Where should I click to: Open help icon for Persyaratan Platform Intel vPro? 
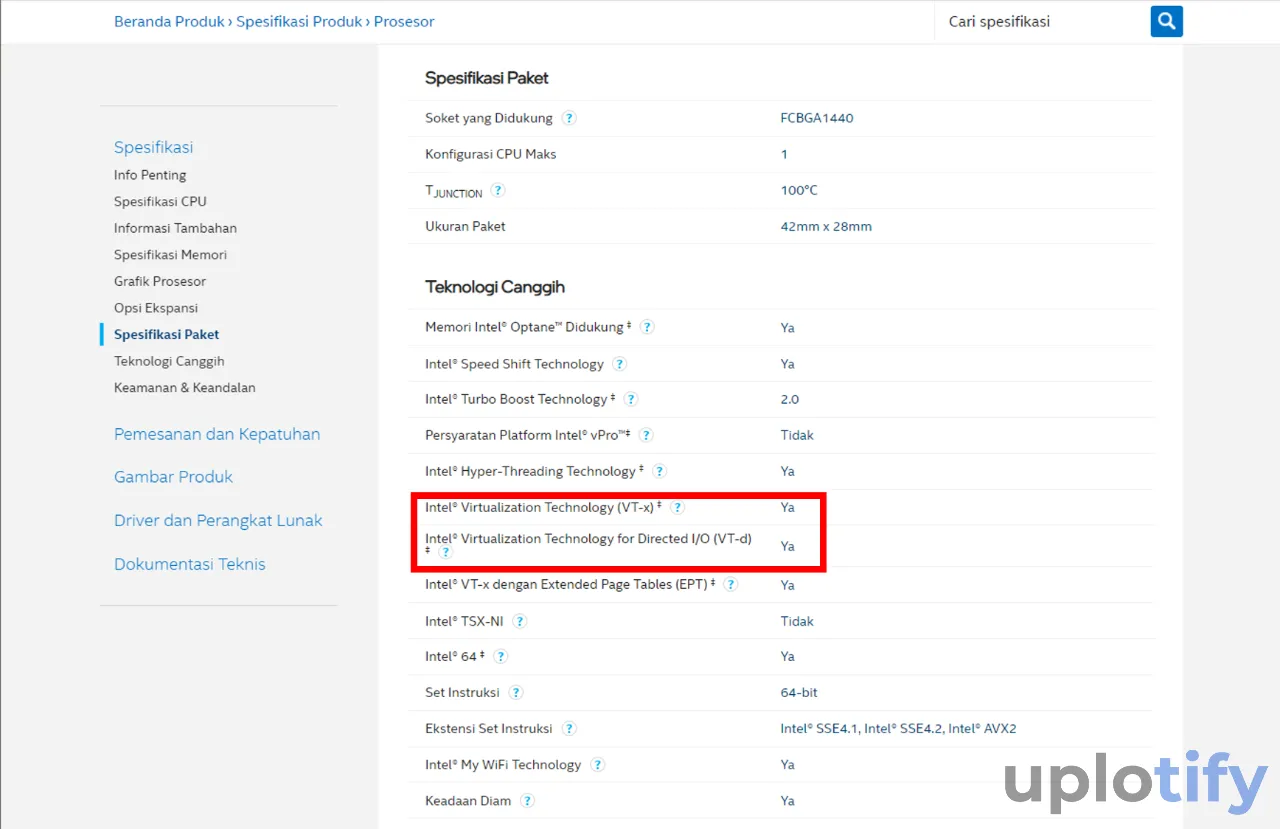[646, 435]
